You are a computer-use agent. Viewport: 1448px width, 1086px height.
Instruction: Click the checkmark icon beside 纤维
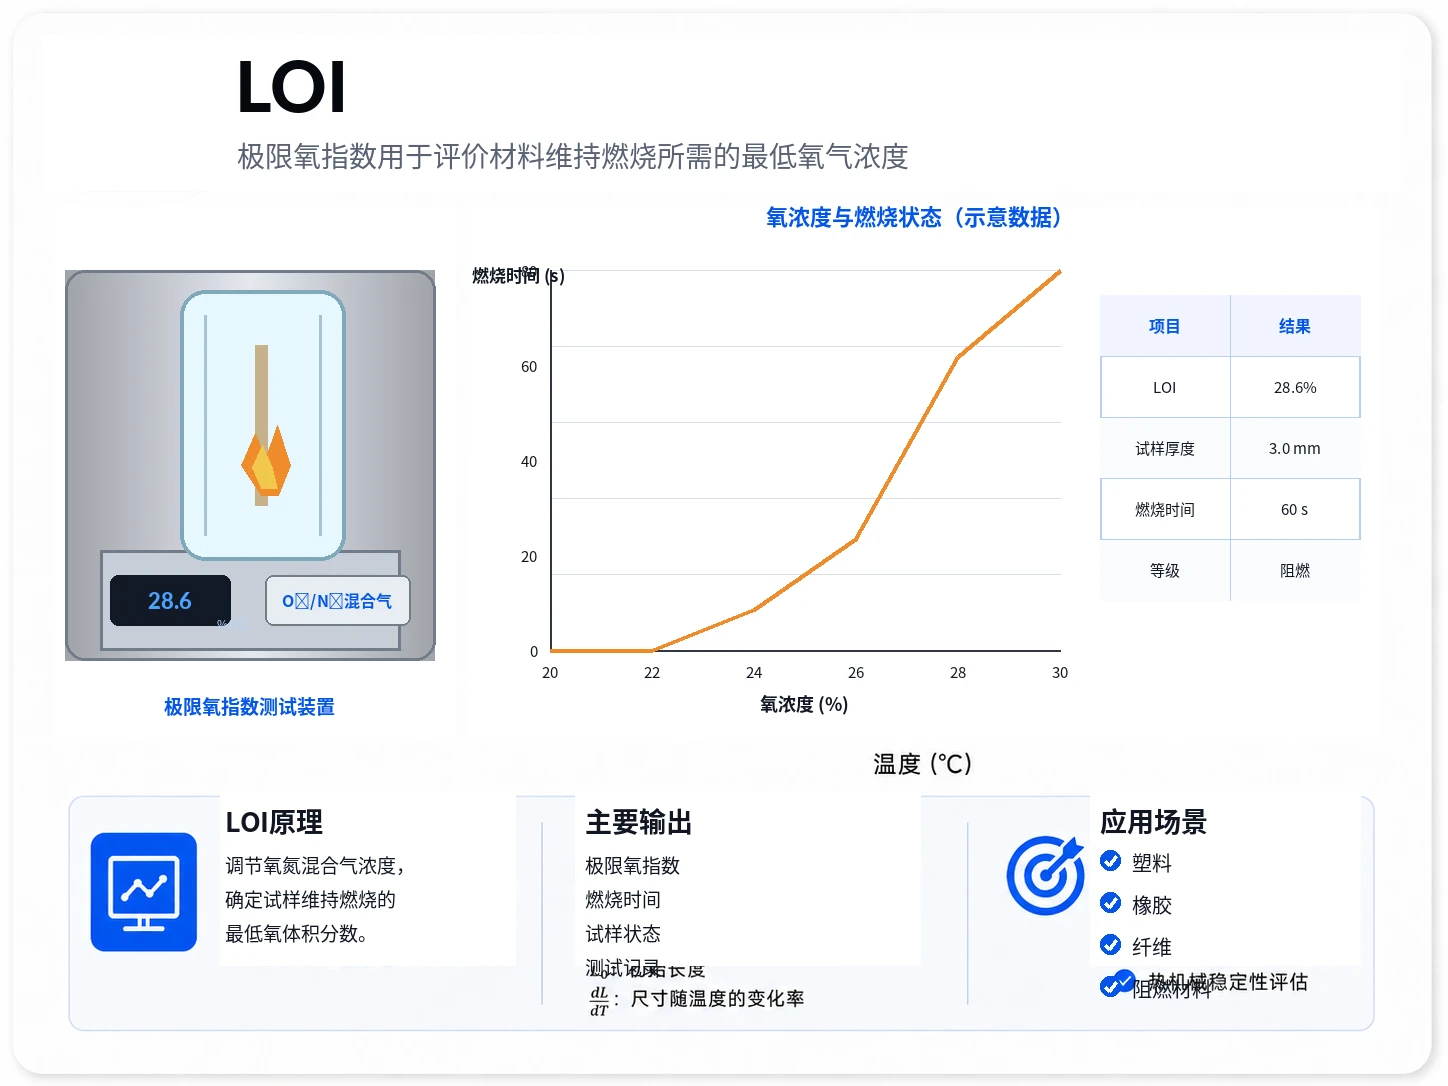click(1110, 945)
